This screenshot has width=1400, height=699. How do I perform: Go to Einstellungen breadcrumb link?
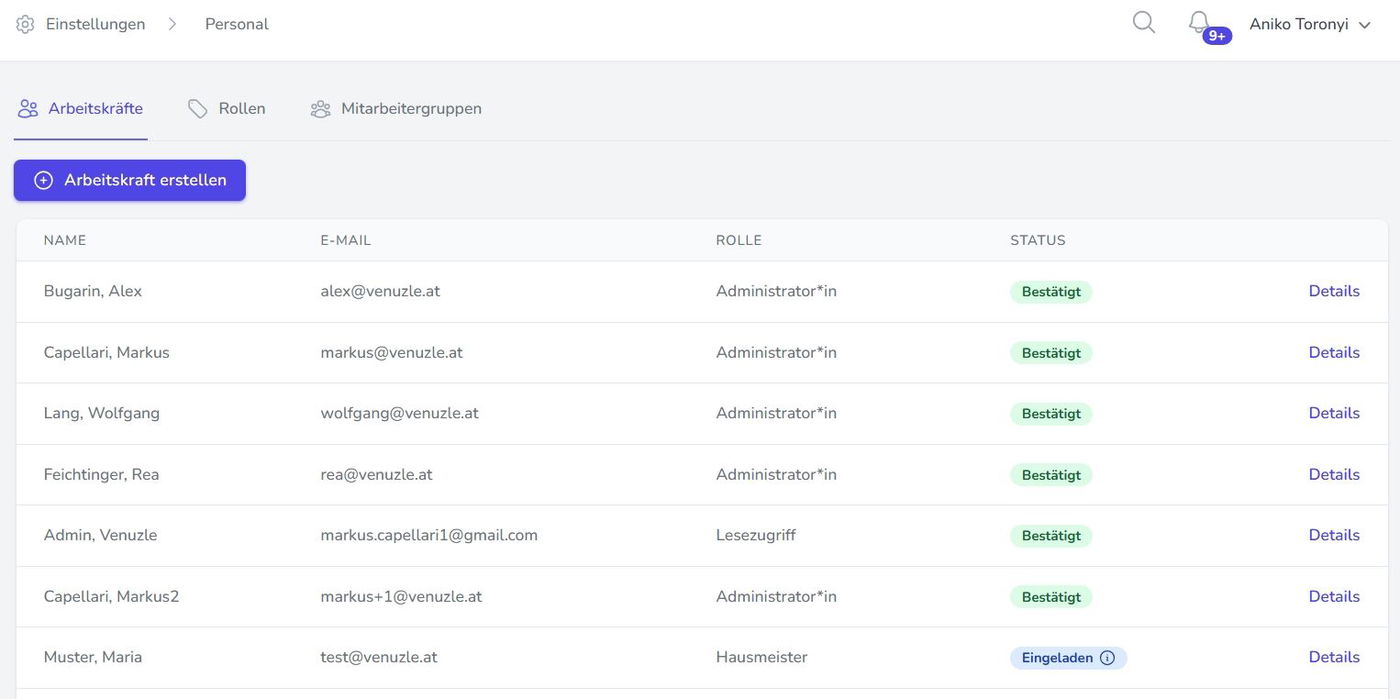coord(95,24)
